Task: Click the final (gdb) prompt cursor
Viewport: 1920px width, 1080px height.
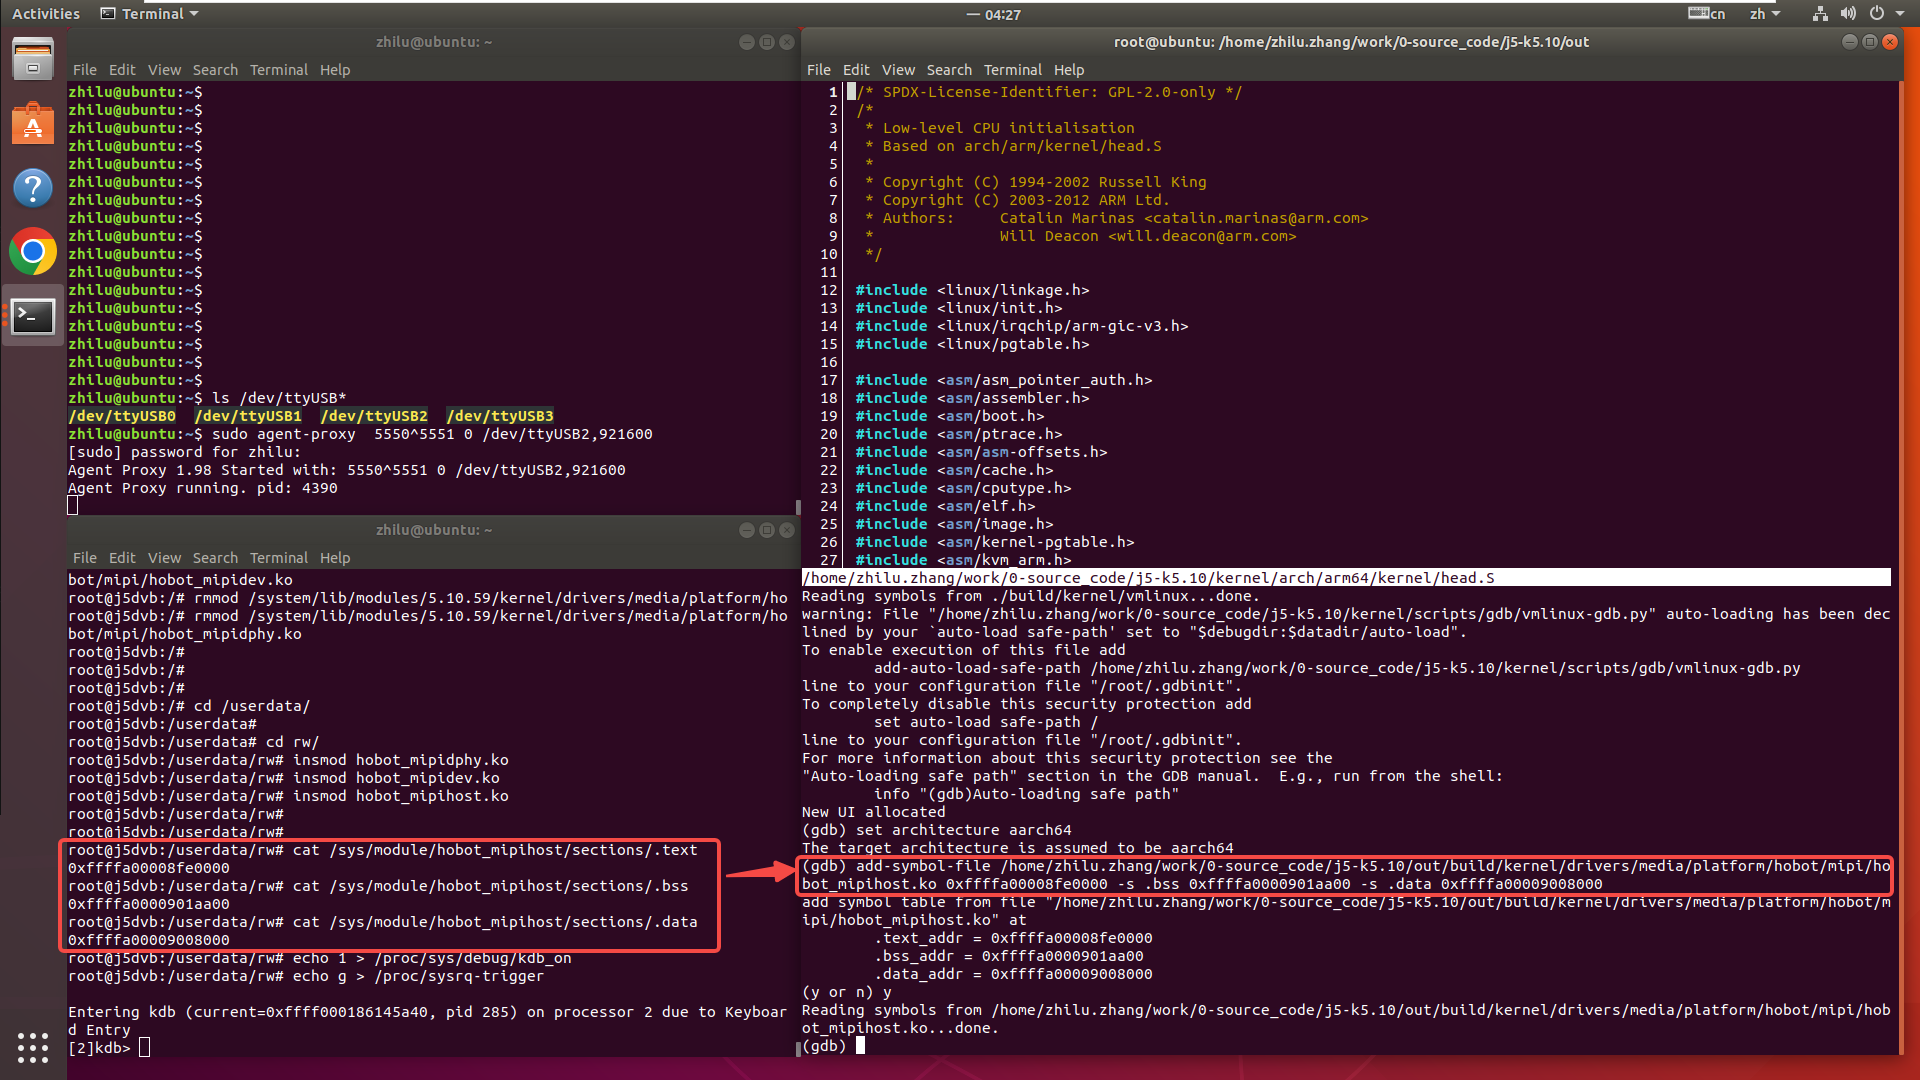Action: (860, 1046)
